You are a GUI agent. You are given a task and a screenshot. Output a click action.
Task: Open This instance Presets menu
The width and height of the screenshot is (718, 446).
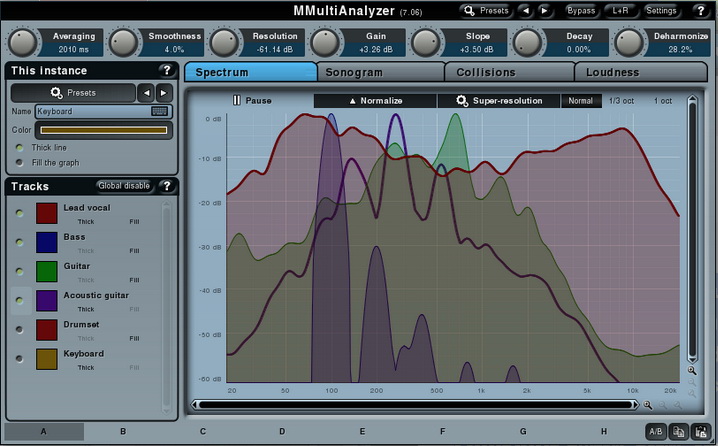pos(73,93)
